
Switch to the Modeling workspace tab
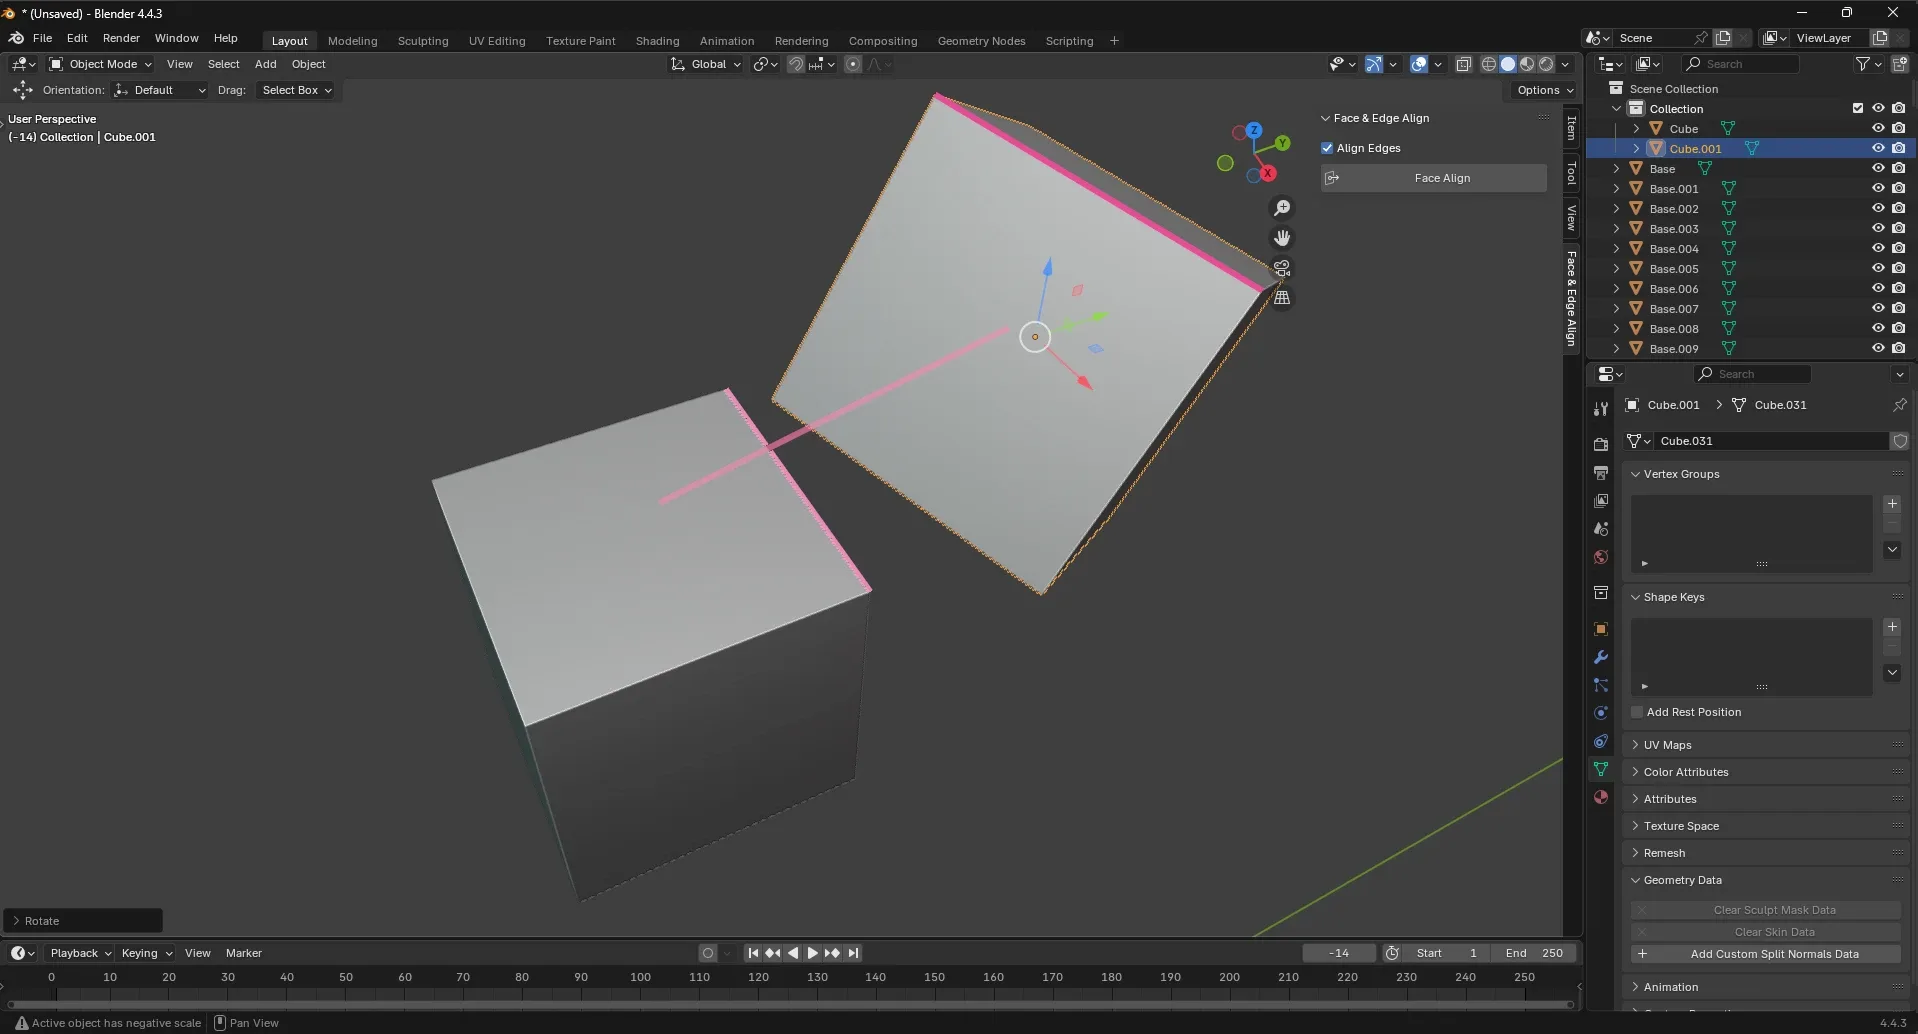[352, 41]
